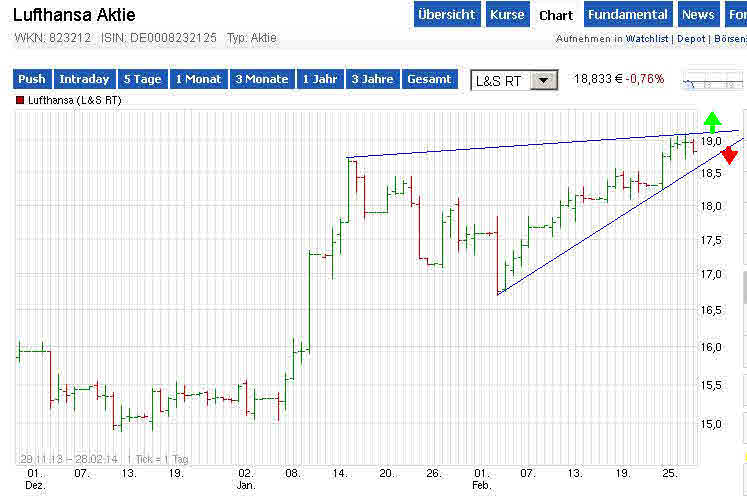Select the 5 Tage range
Screen dimensions: 747x499
142,79
